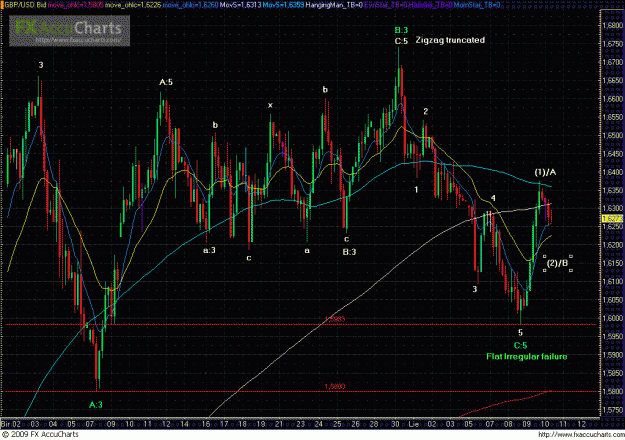Click the 1,6700 price axis label
Image resolution: width=625 pixels, height=440 pixels.
point(612,62)
